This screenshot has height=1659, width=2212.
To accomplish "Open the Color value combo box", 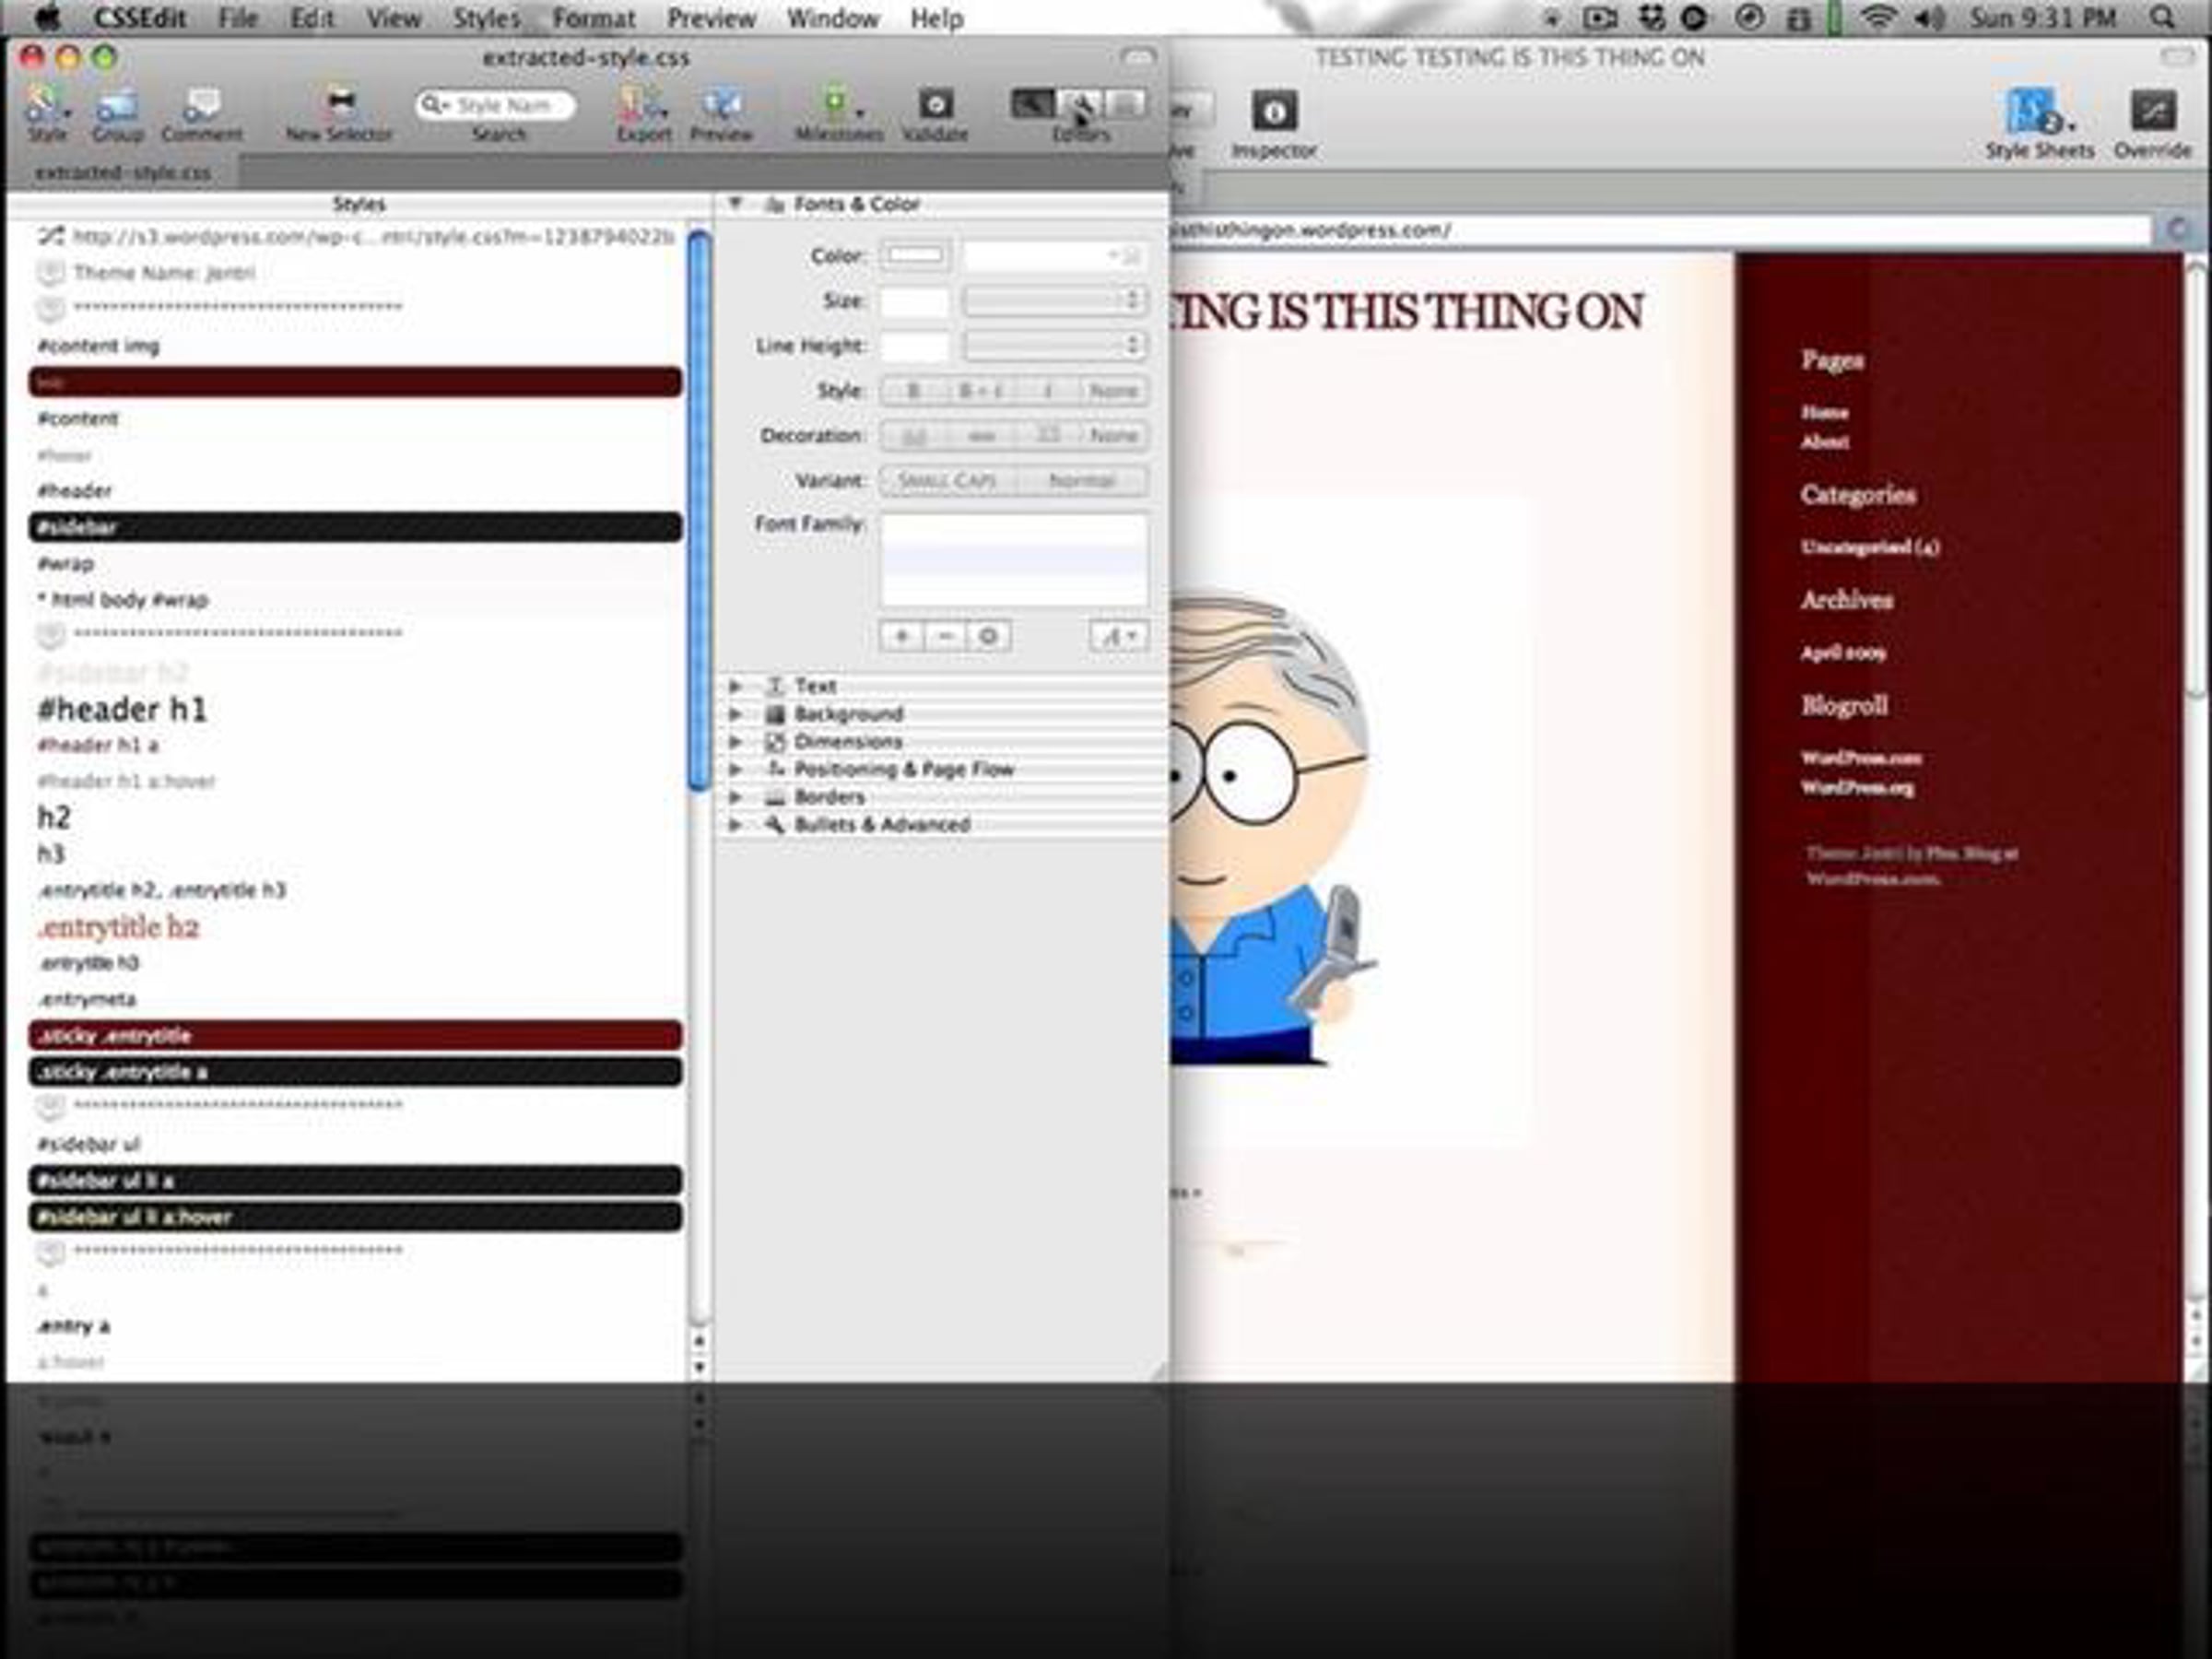I will pyautogui.click(x=1054, y=256).
